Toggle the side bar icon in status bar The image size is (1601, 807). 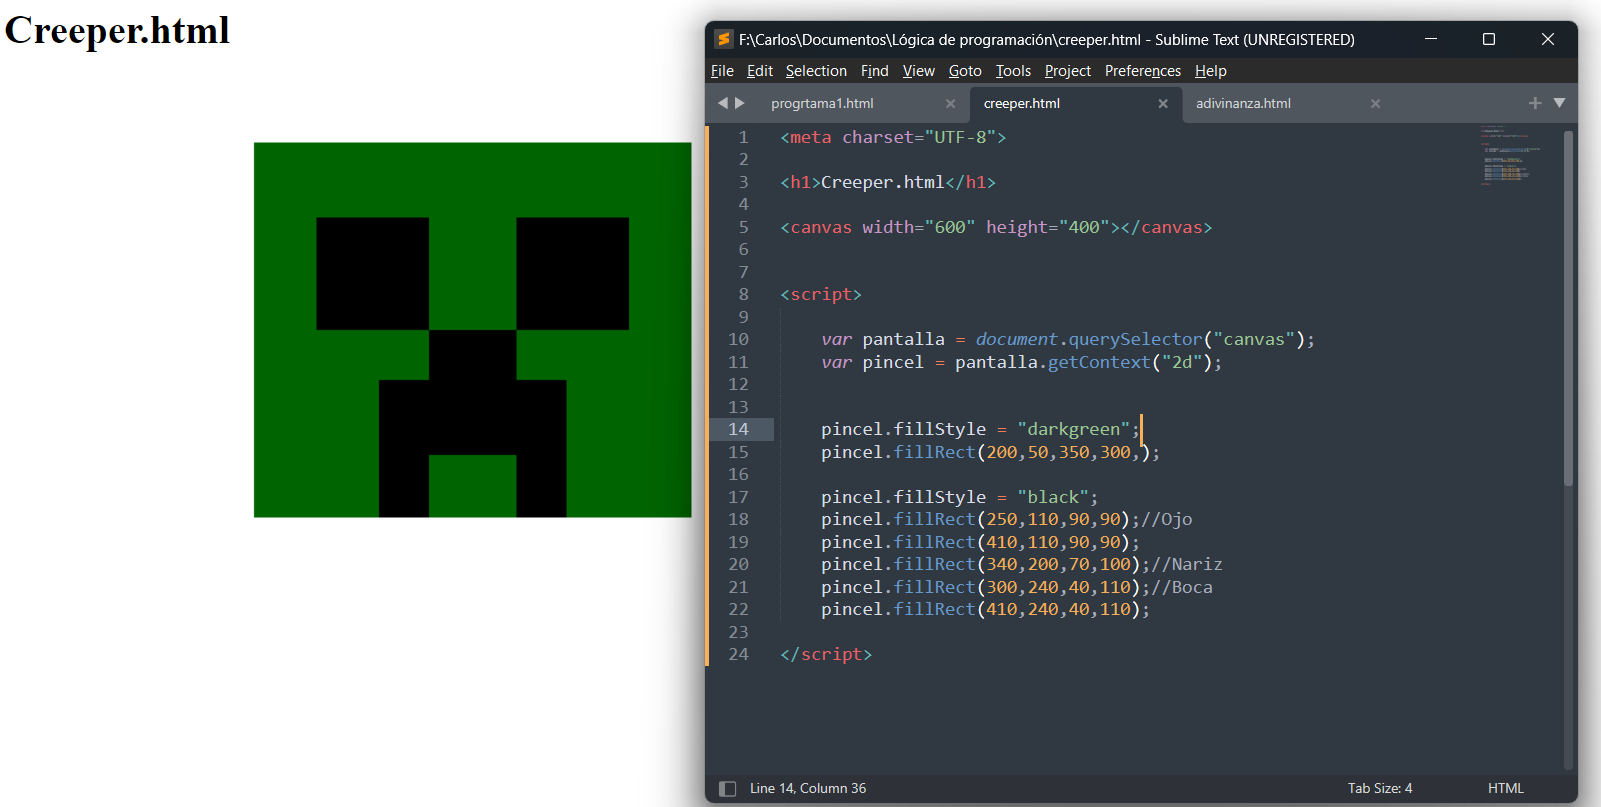tap(728, 789)
